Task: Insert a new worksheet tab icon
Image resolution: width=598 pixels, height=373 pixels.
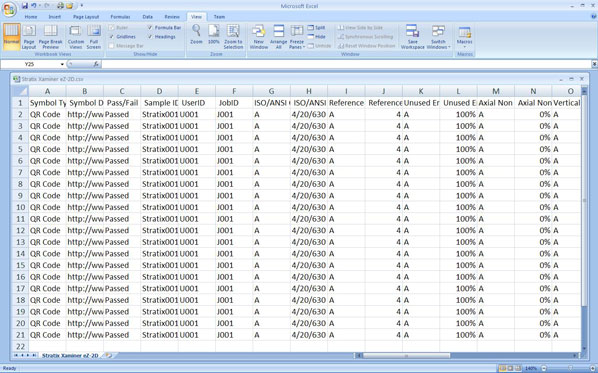Action: (109, 355)
